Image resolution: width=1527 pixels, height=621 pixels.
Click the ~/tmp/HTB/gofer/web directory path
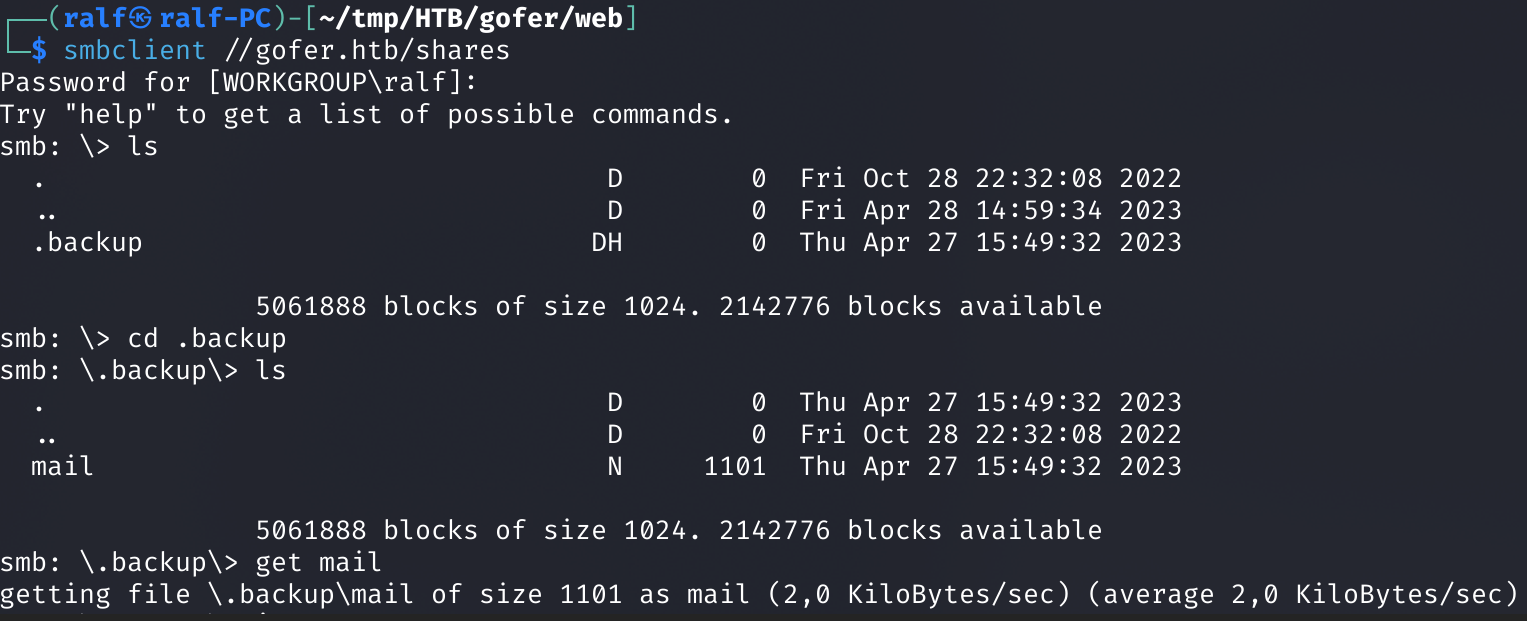[x=476, y=18]
